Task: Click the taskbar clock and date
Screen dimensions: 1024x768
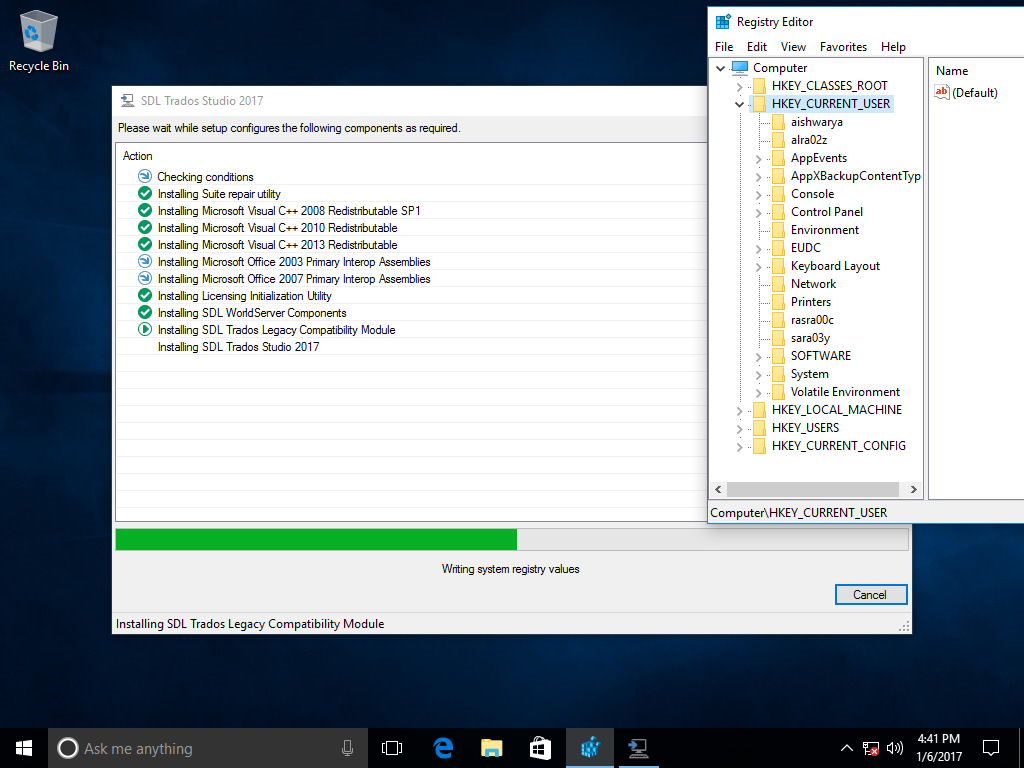Action: pyautogui.click(x=938, y=748)
